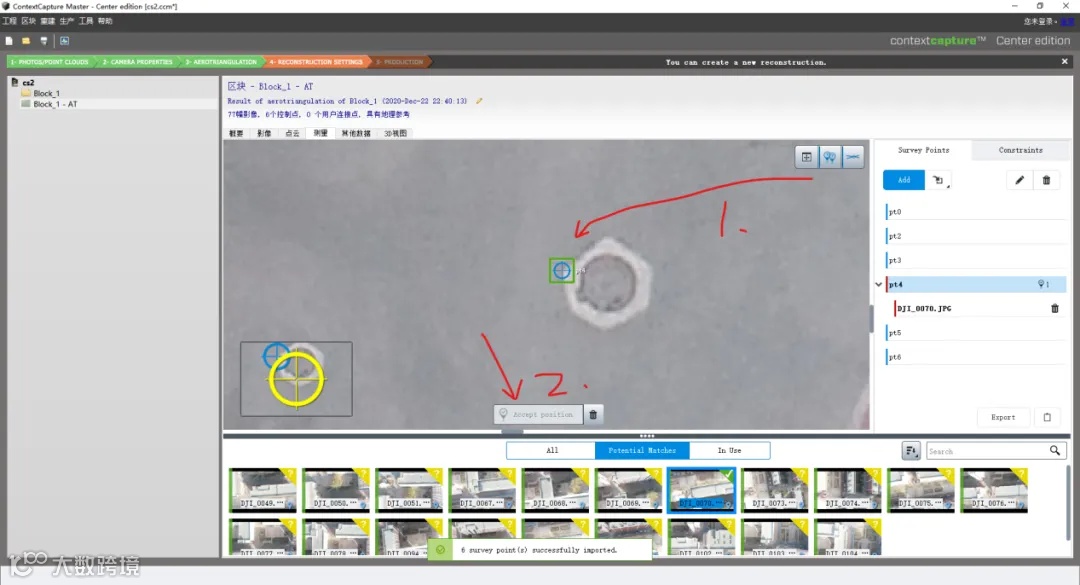Open an existing project via the folder icon

click(x=26, y=41)
